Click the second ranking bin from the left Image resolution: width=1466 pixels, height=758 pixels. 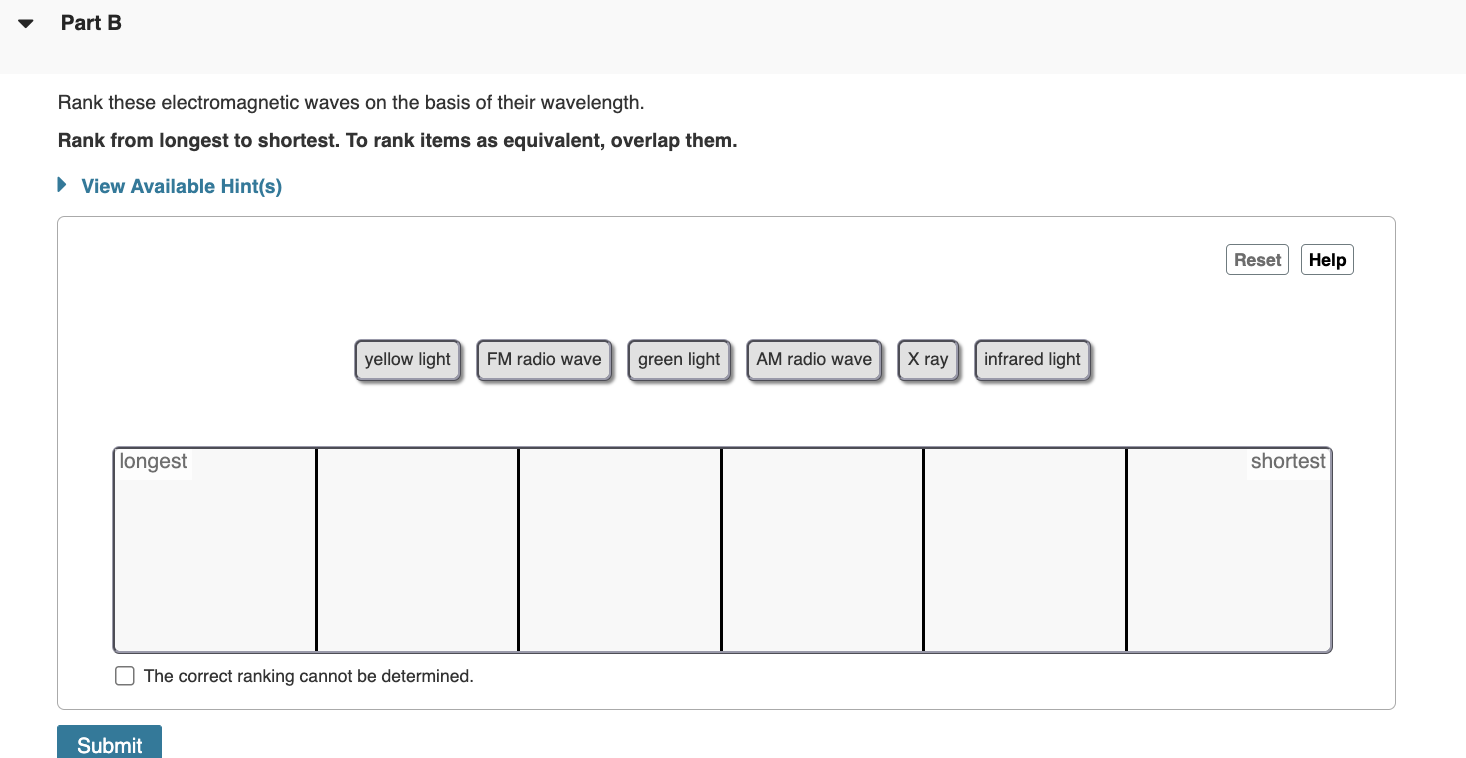tap(417, 550)
